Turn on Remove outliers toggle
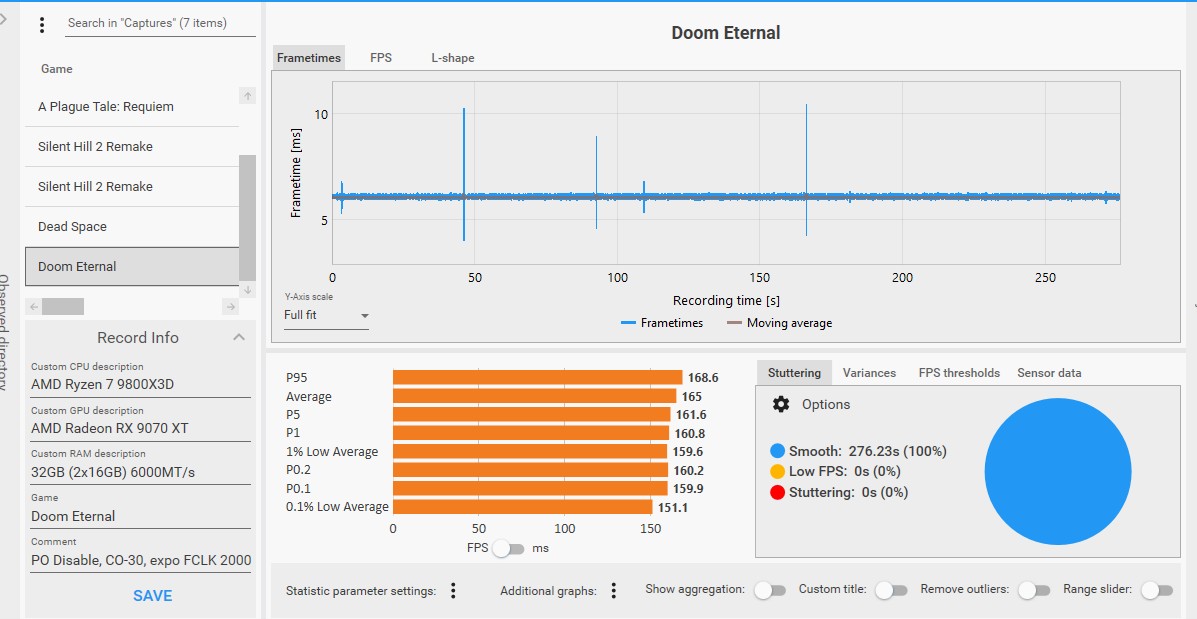Image resolution: width=1197 pixels, height=619 pixels. tap(1033, 590)
